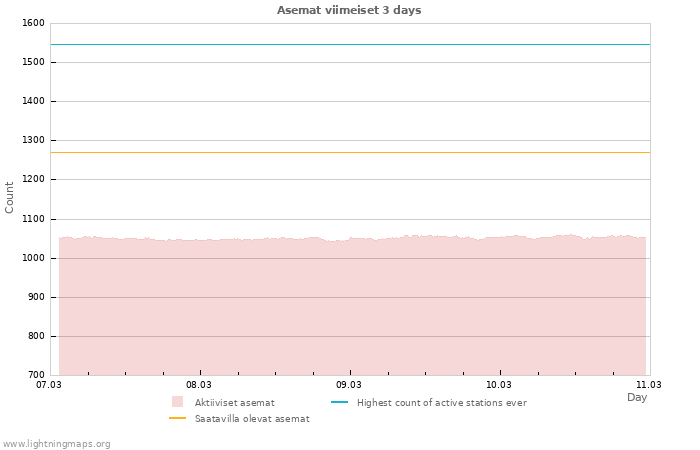Image resolution: width=700 pixels, height=450 pixels.
Task: Open the www.lightningmaps.org link
Action: tap(57, 444)
